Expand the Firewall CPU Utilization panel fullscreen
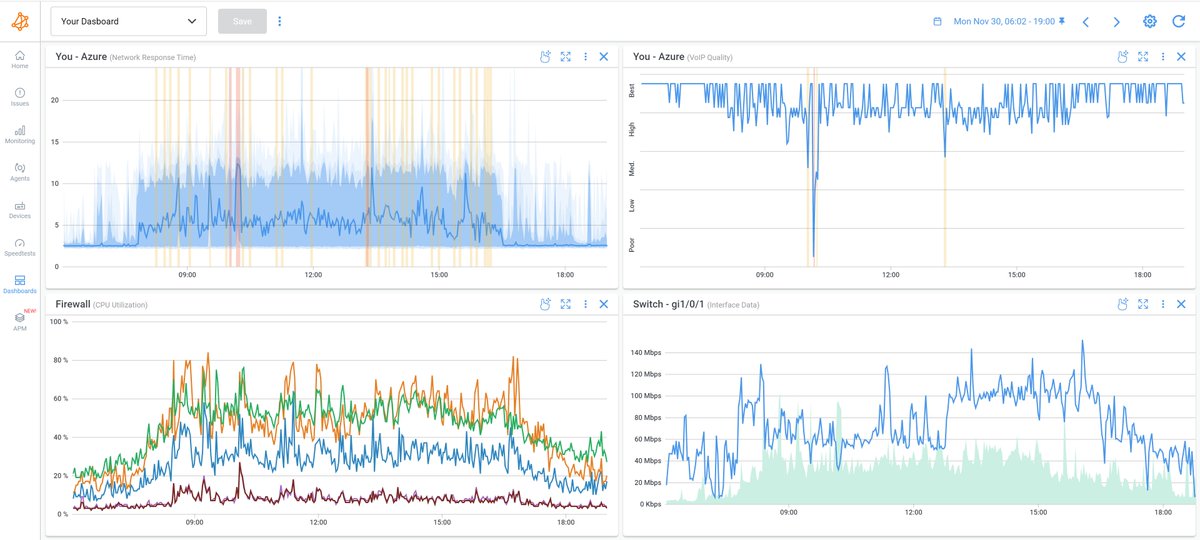The image size is (1200, 540). [566, 304]
